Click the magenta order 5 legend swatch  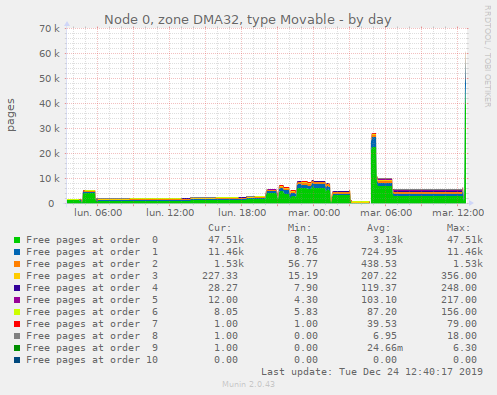17,300
